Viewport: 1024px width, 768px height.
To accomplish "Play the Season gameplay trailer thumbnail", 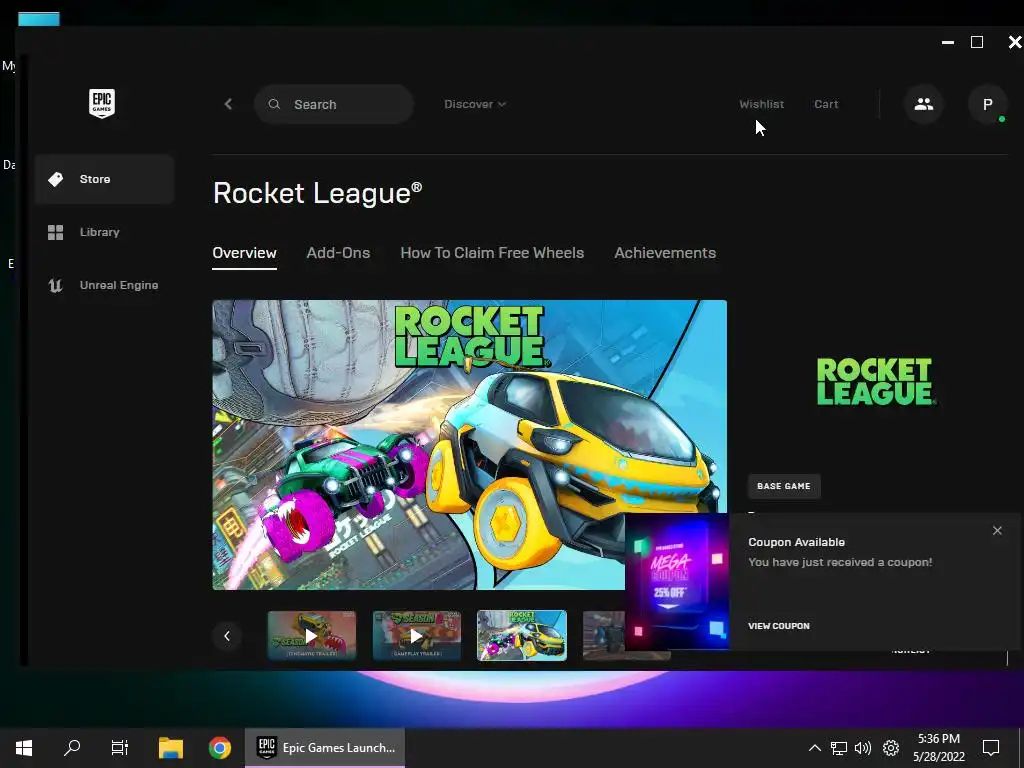I will 417,635.
